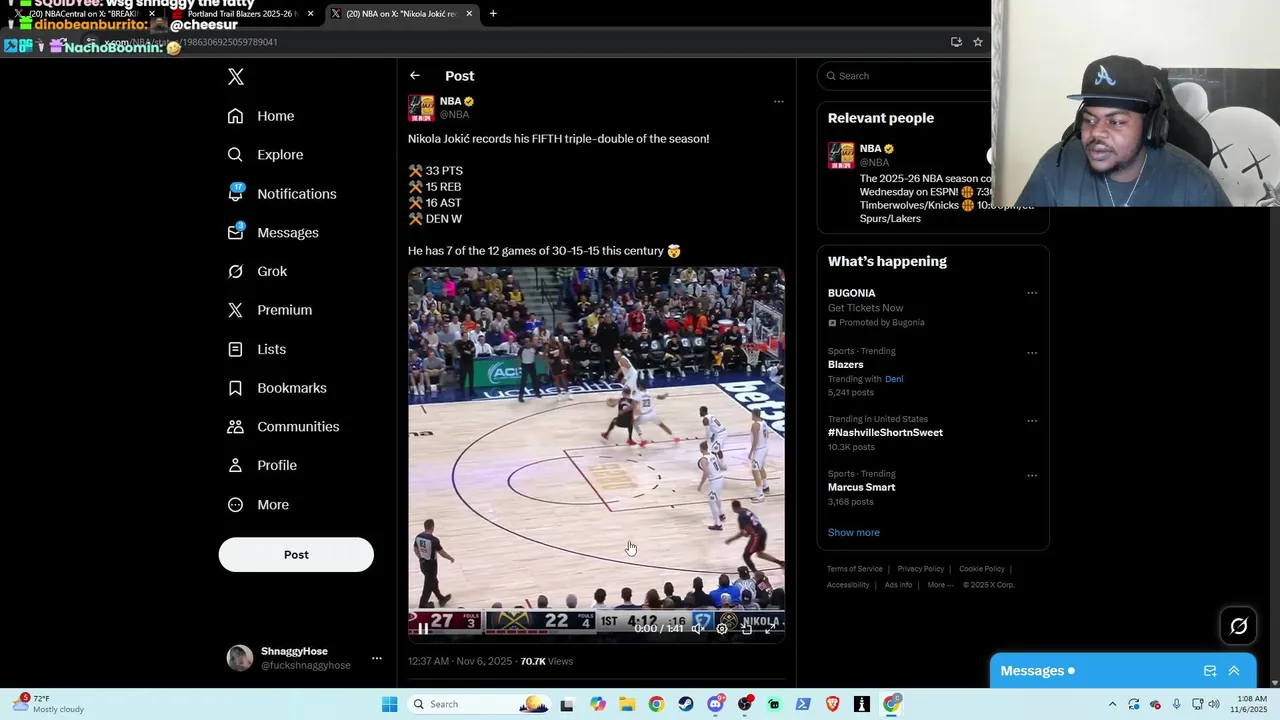
Task: Click the NBA avatar on the post
Action: [x=421, y=108]
